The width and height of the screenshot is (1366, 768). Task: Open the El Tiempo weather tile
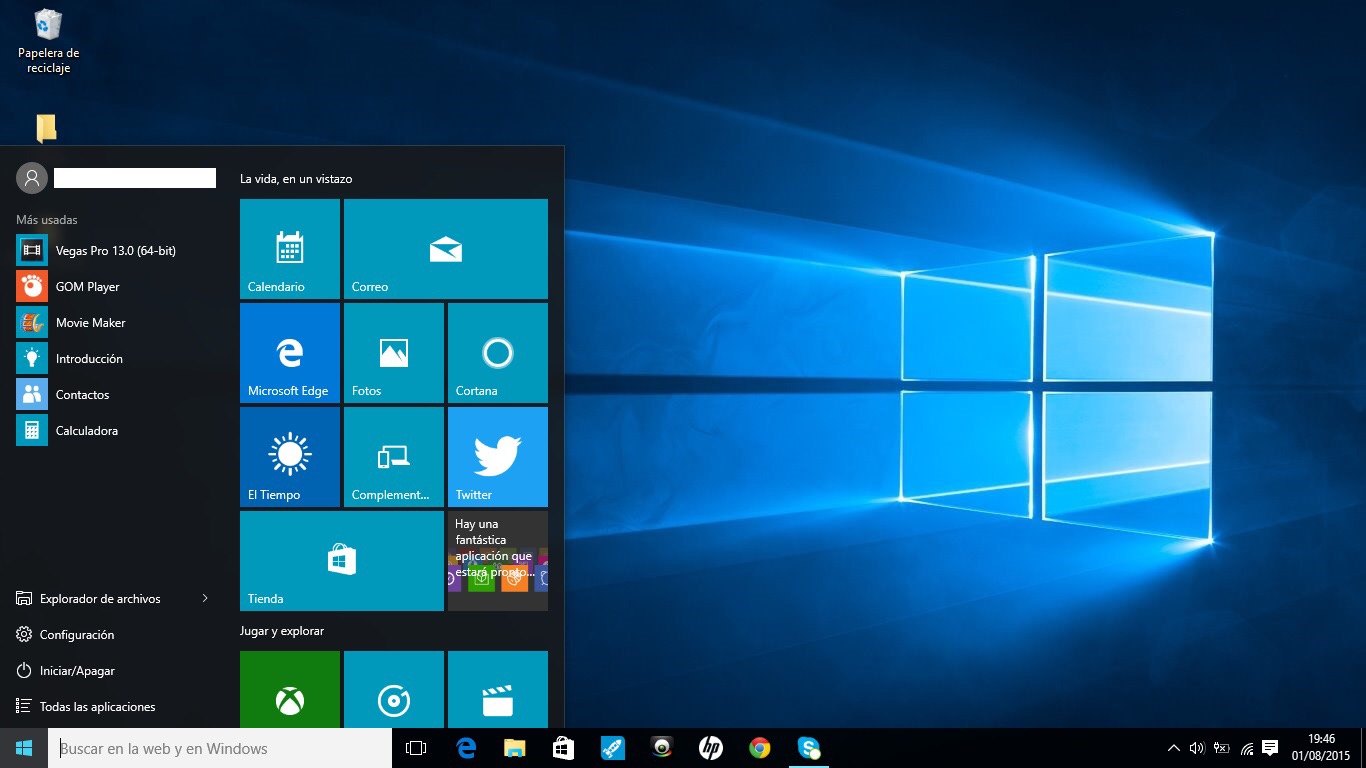point(290,456)
